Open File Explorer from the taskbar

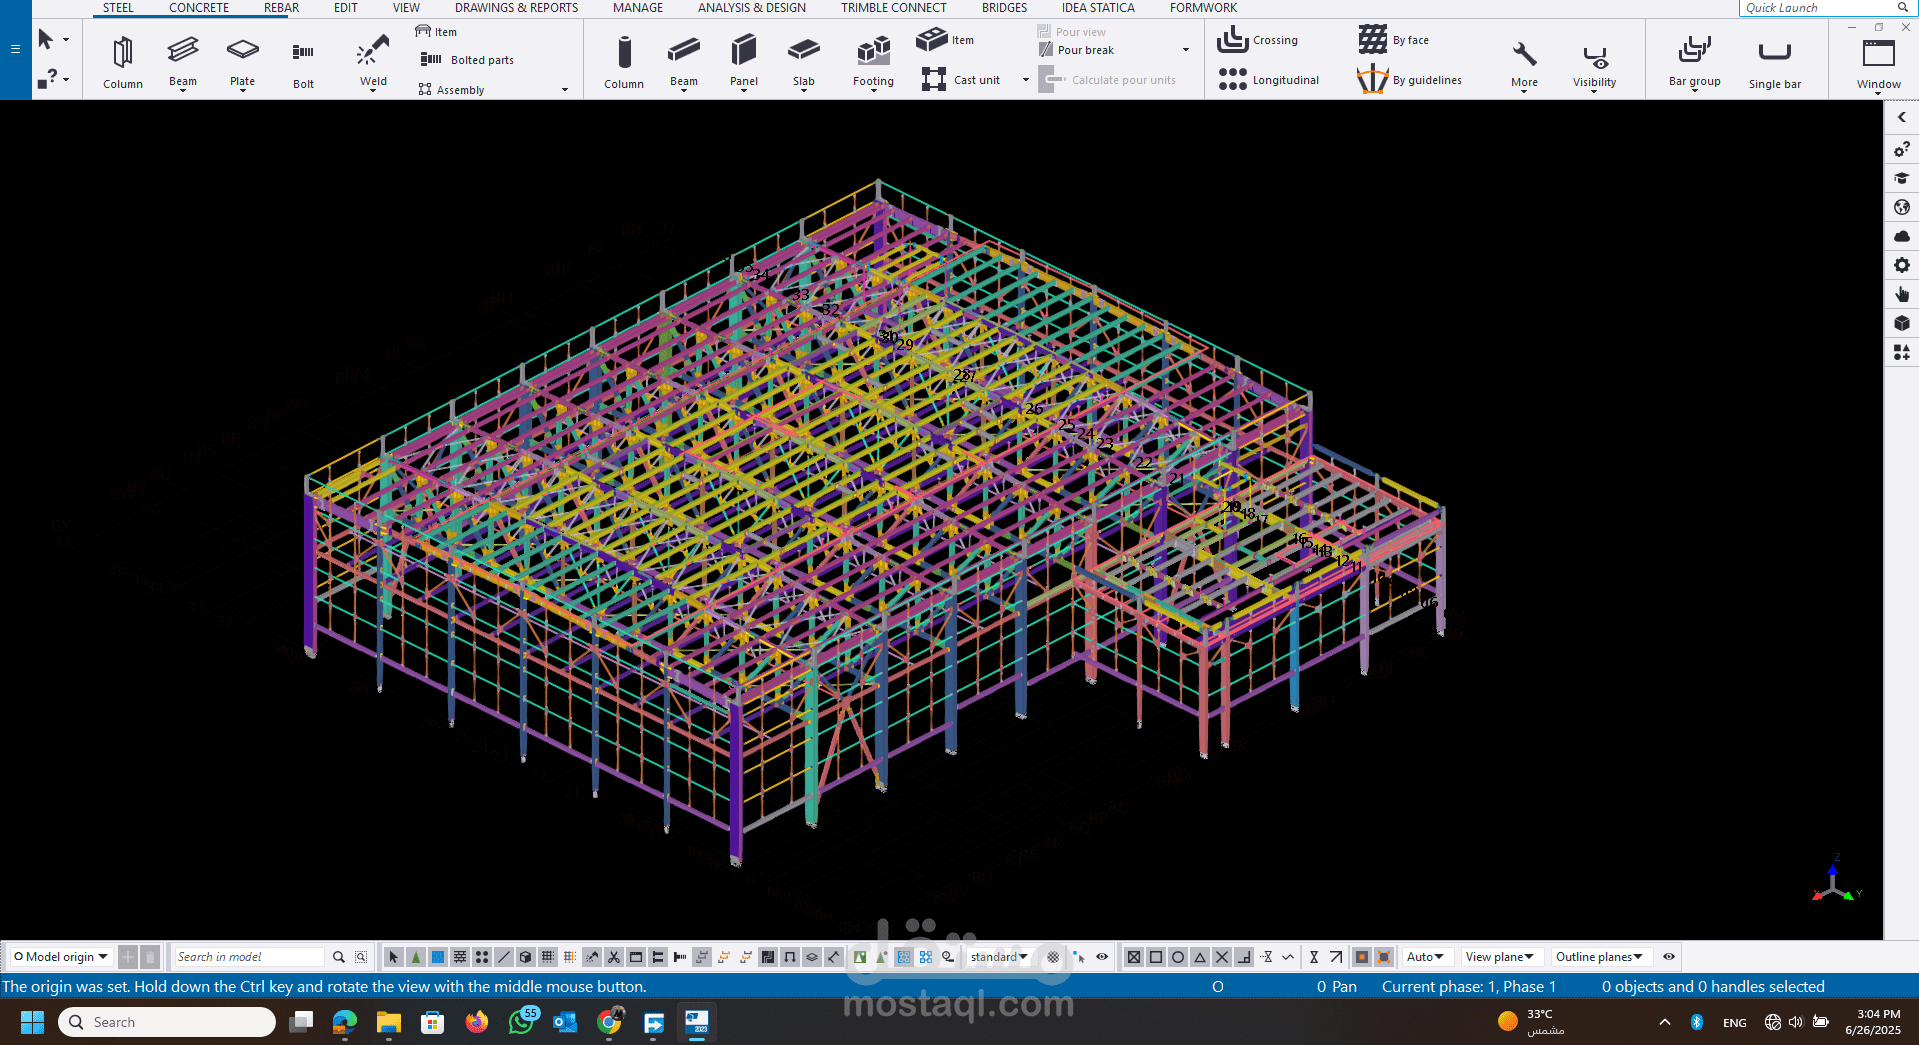pyautogui.click(x=388, y=1022)
